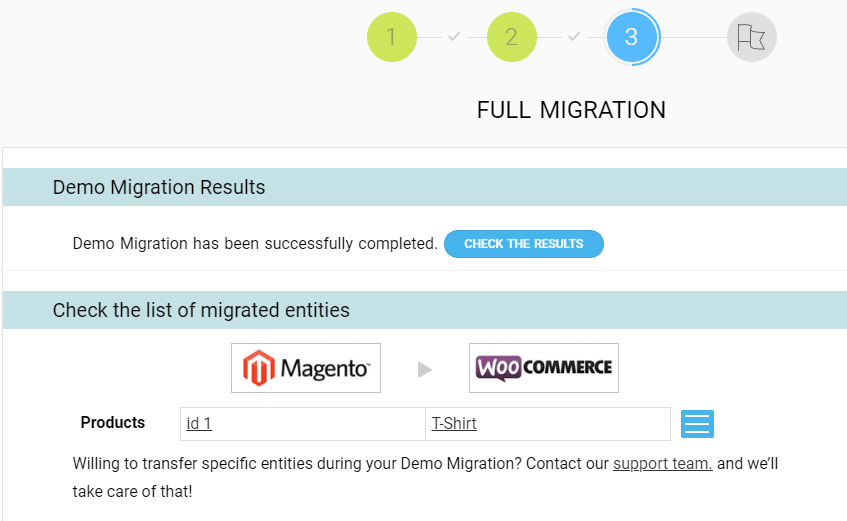
Task: Click the finish flag step icon
Action: [751, 37]
